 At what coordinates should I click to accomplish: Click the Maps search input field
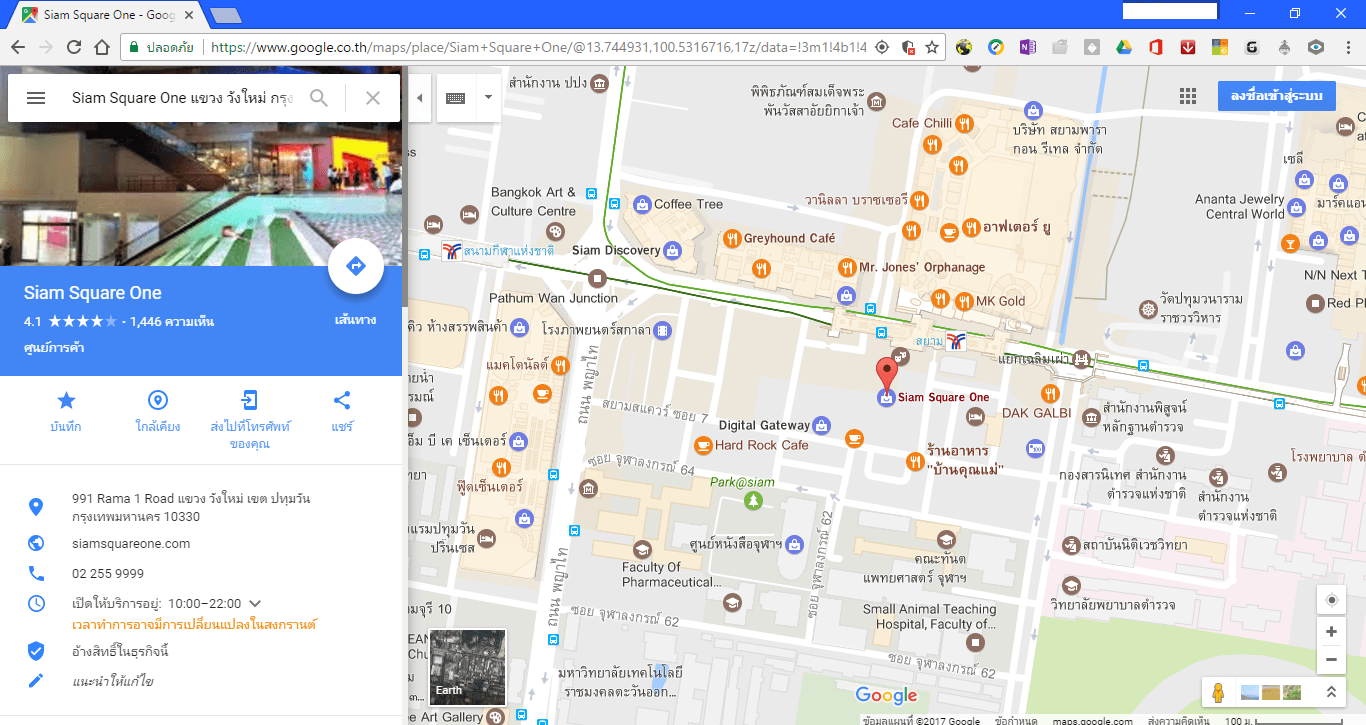pos(182,98)
